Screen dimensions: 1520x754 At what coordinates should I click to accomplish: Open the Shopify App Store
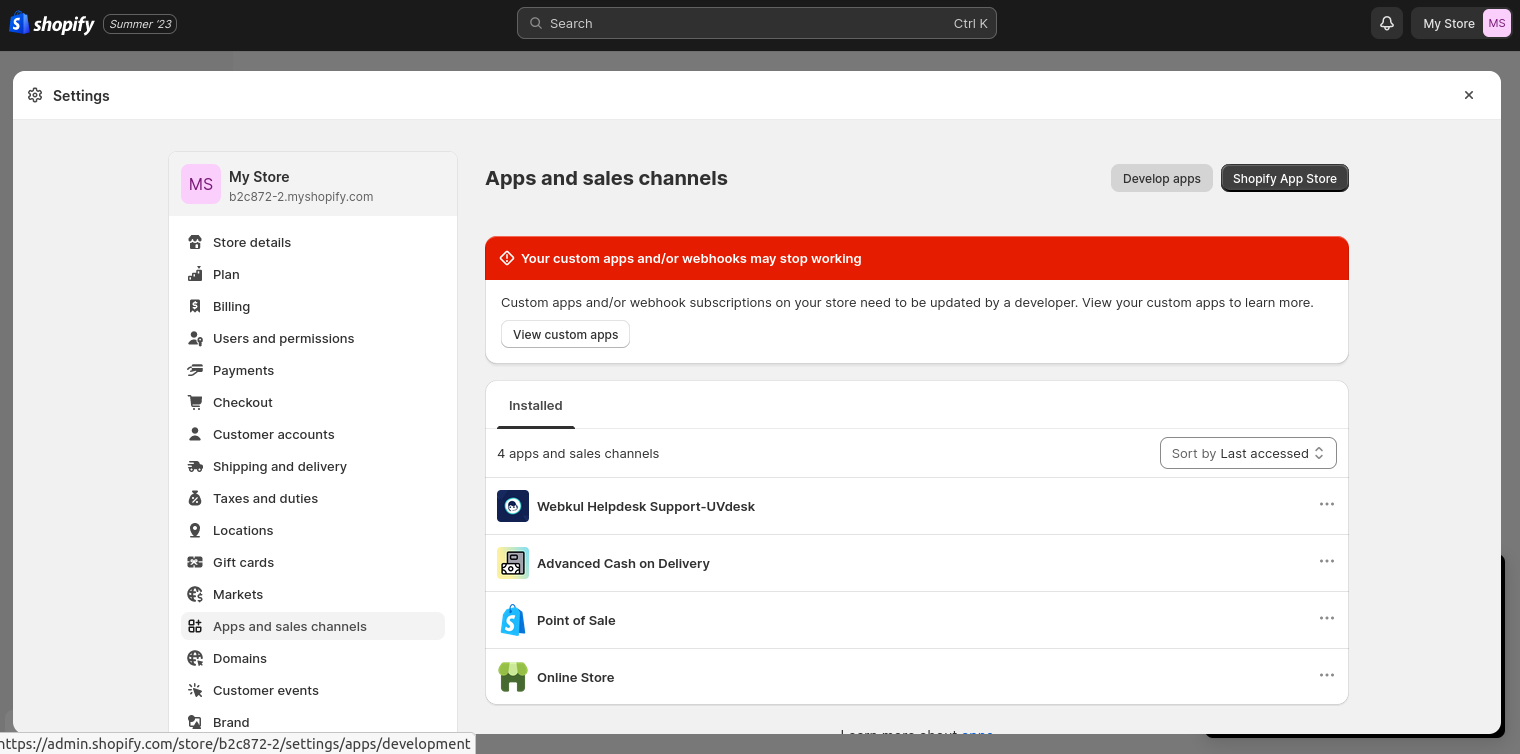click(x=1285, y=178)
